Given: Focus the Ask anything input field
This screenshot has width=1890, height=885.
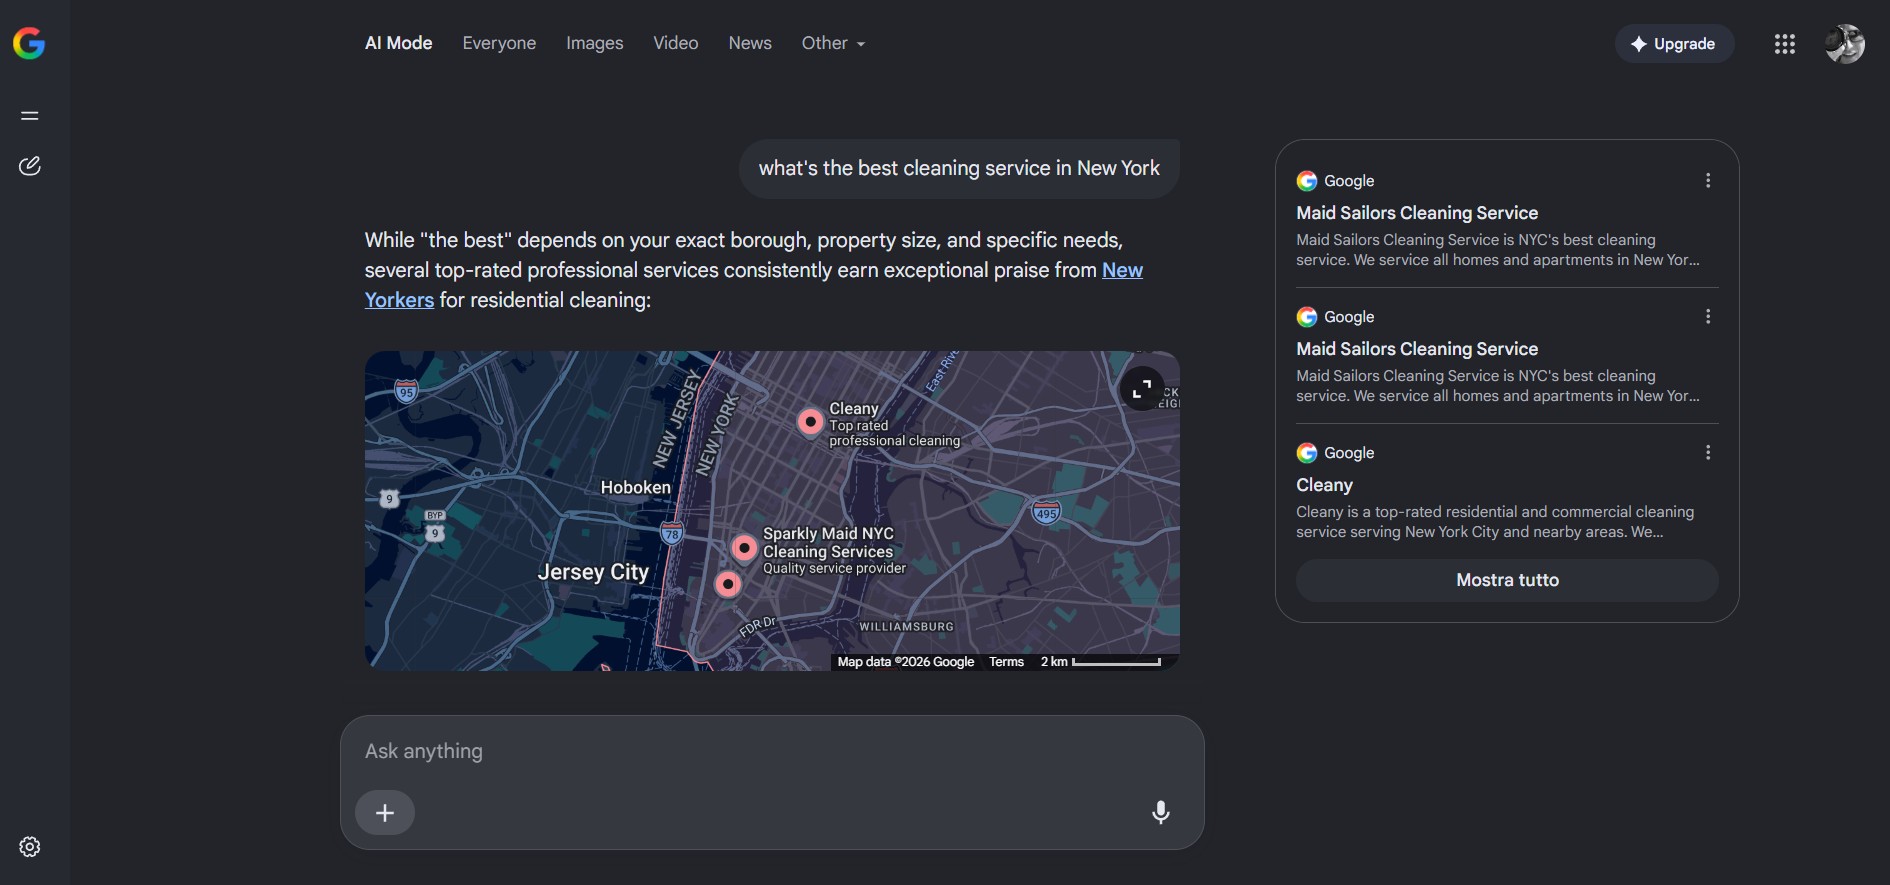Looking at the screenshot, I should coord(772,752).
